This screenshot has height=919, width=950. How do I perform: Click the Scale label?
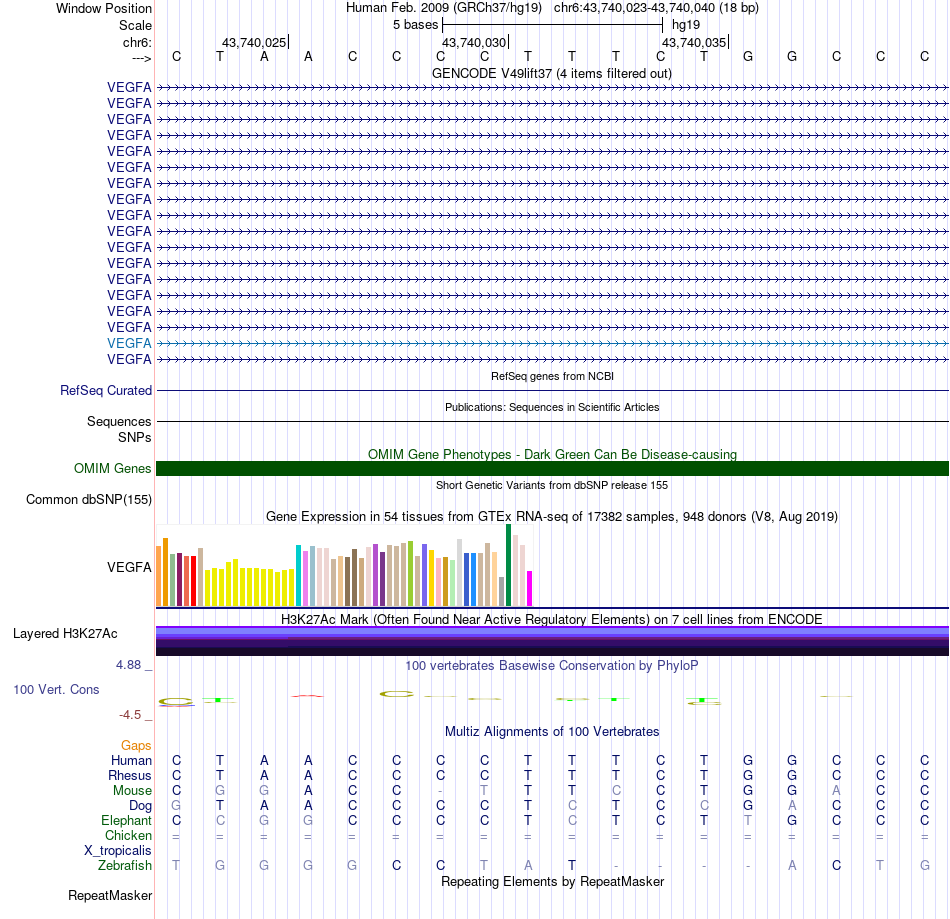(x=135, y=25)
